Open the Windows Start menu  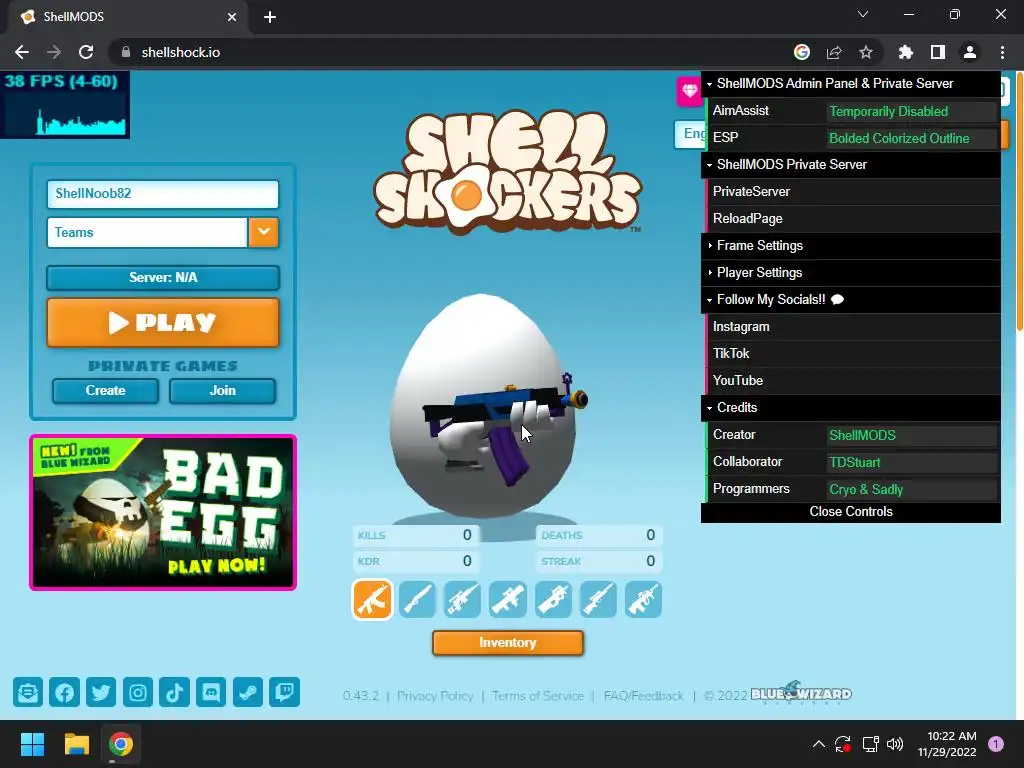click(x=32, y=744)
